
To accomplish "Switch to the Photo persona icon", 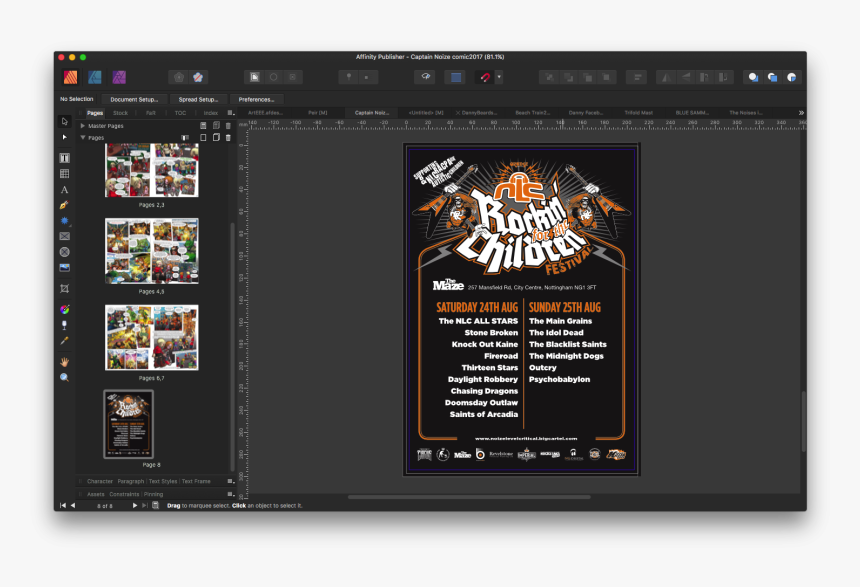I will (119, 77).
